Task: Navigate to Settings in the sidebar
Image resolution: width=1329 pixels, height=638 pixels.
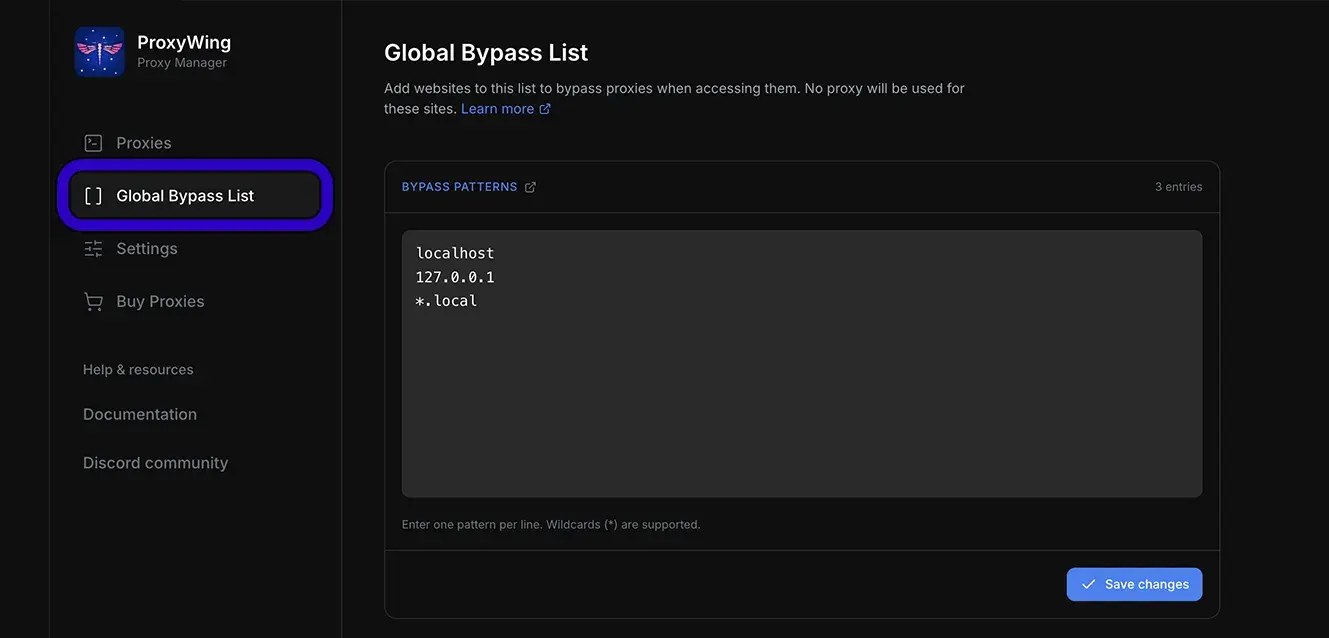Action: pyautogui.click(x=148, y=246)
